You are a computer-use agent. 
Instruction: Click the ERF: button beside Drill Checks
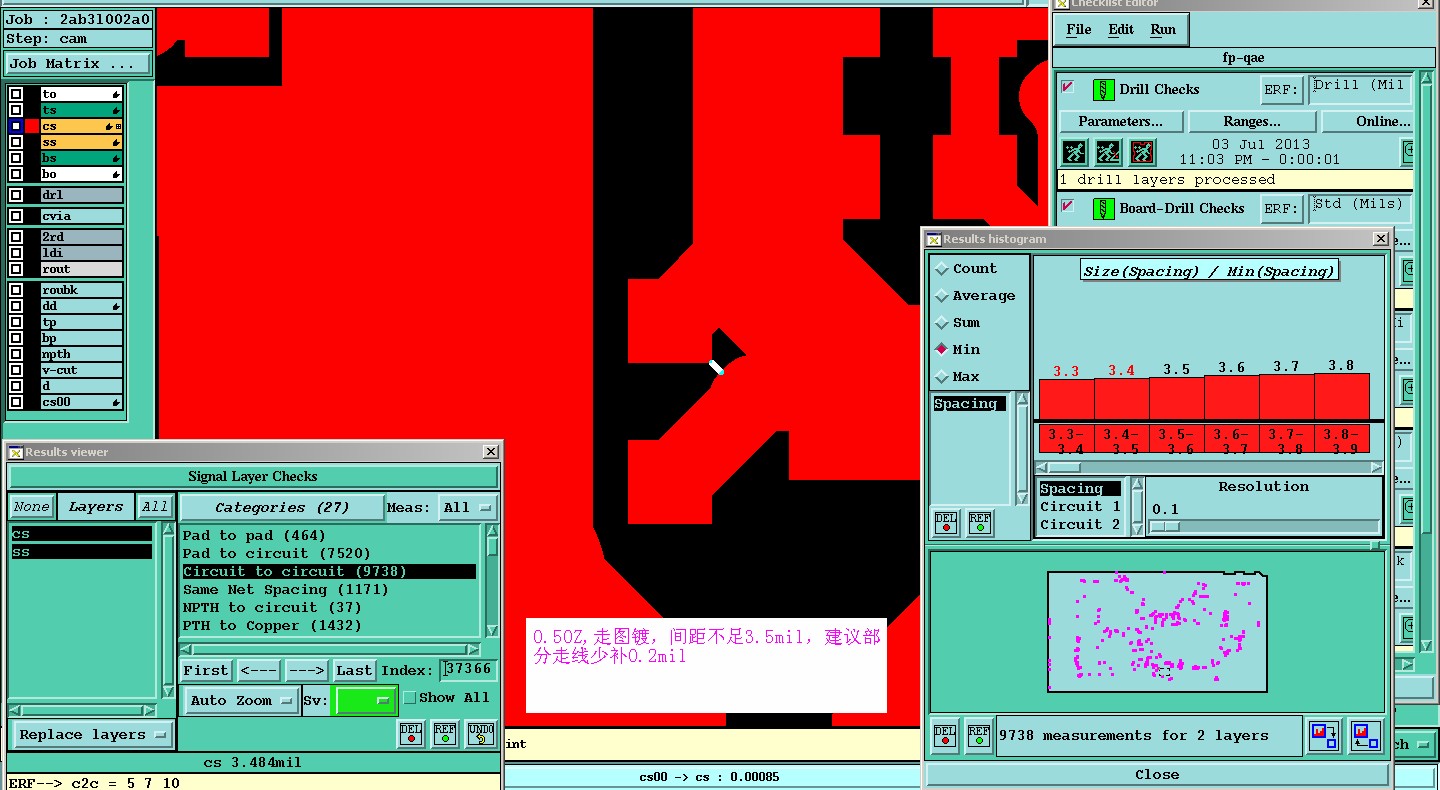point(1280,90)
